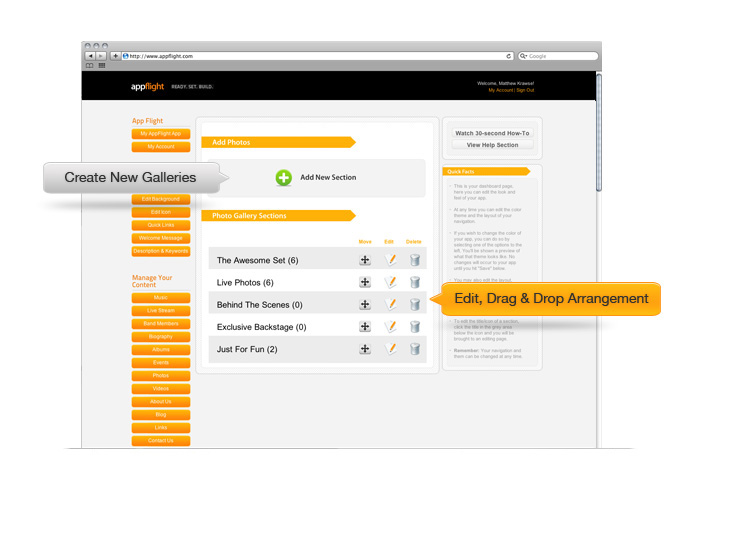Screen dimensions: 732x540
Task: Edit The Awesome Set gallery
Action: coord(390,260)
